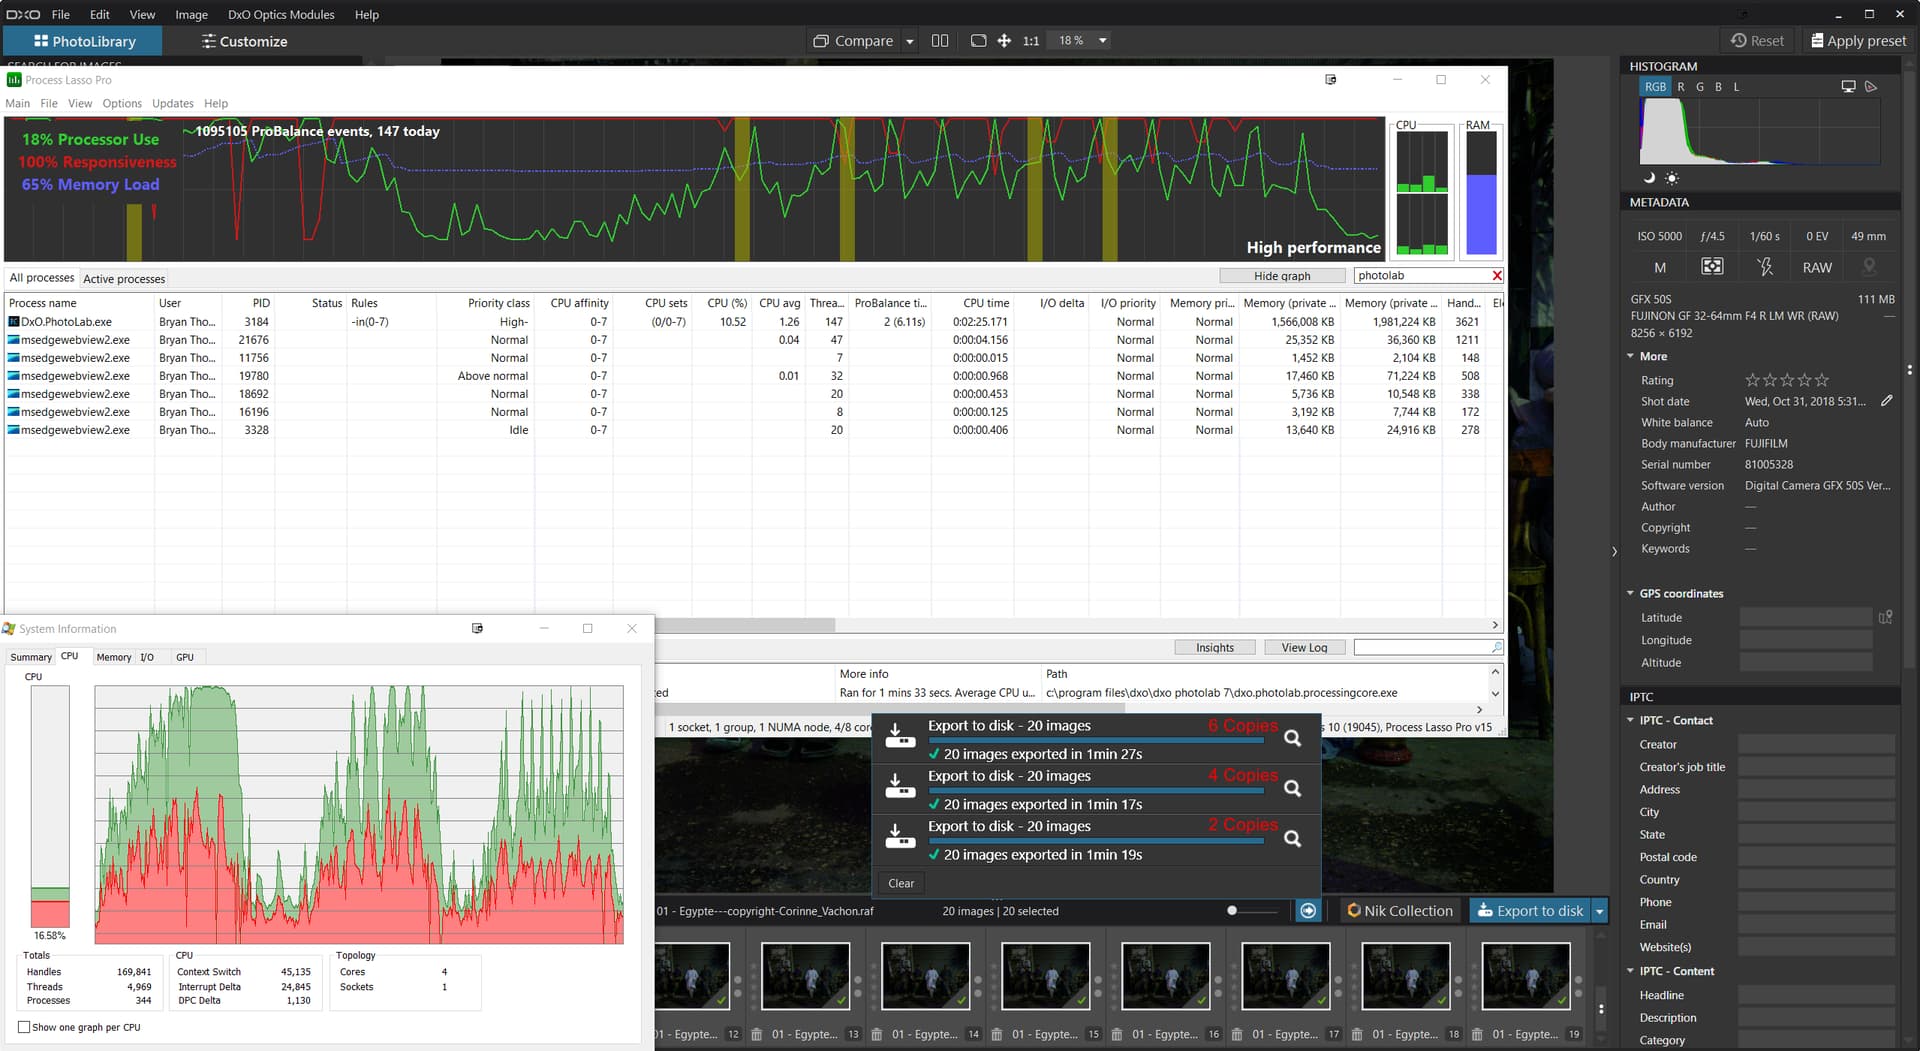Toggle side-by-side split view icon
The height and width of the screenshot is (1051, 1920).
pos(940,41)
